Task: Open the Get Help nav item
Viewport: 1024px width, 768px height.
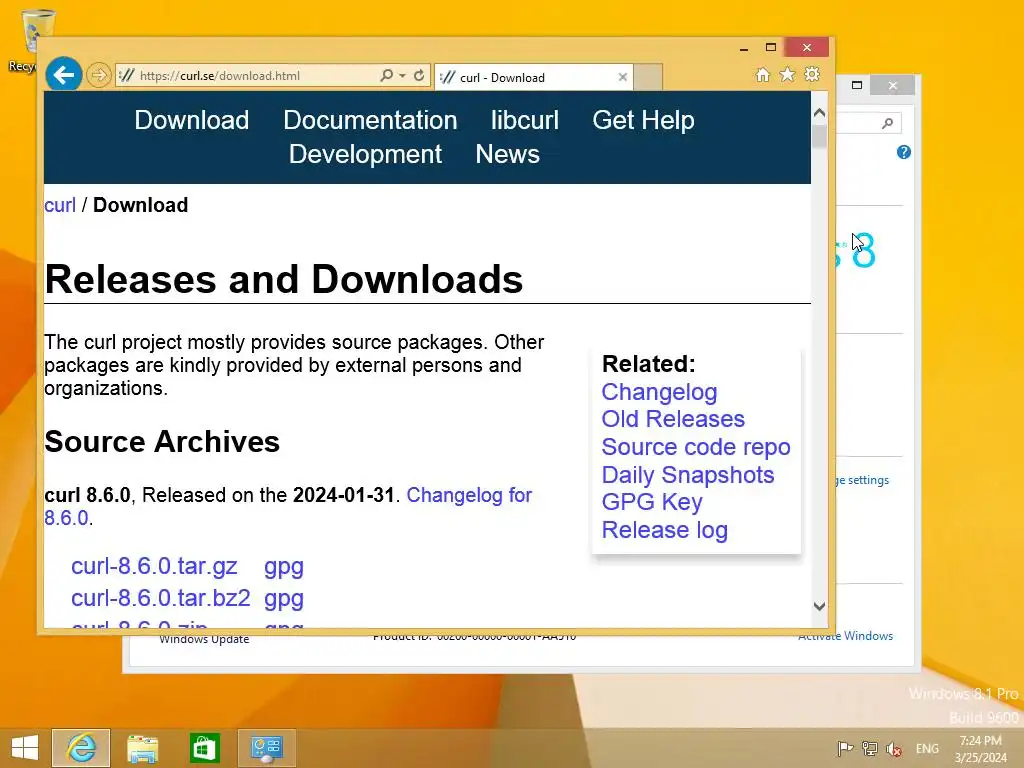Action: point(643,120)
